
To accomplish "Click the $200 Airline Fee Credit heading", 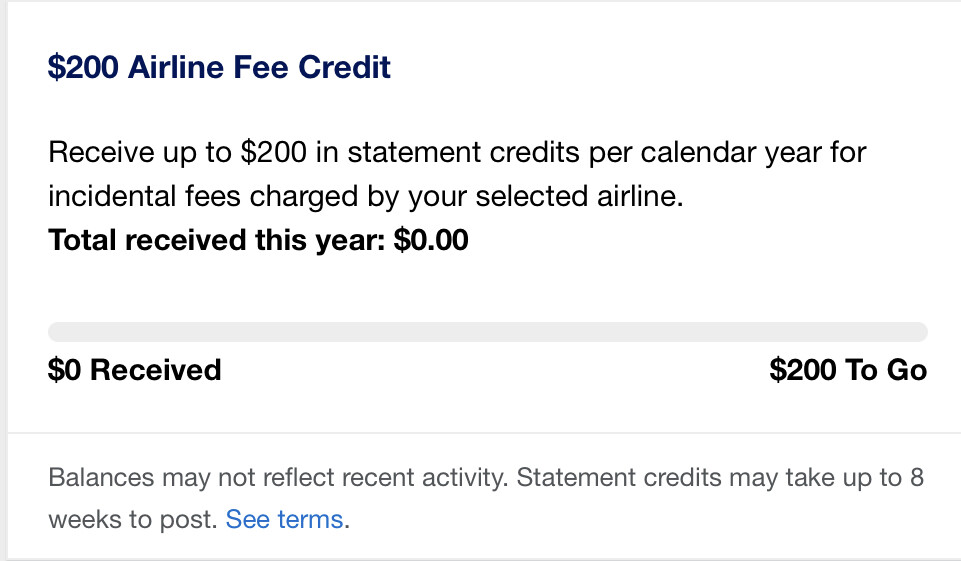I will [219, 67].
